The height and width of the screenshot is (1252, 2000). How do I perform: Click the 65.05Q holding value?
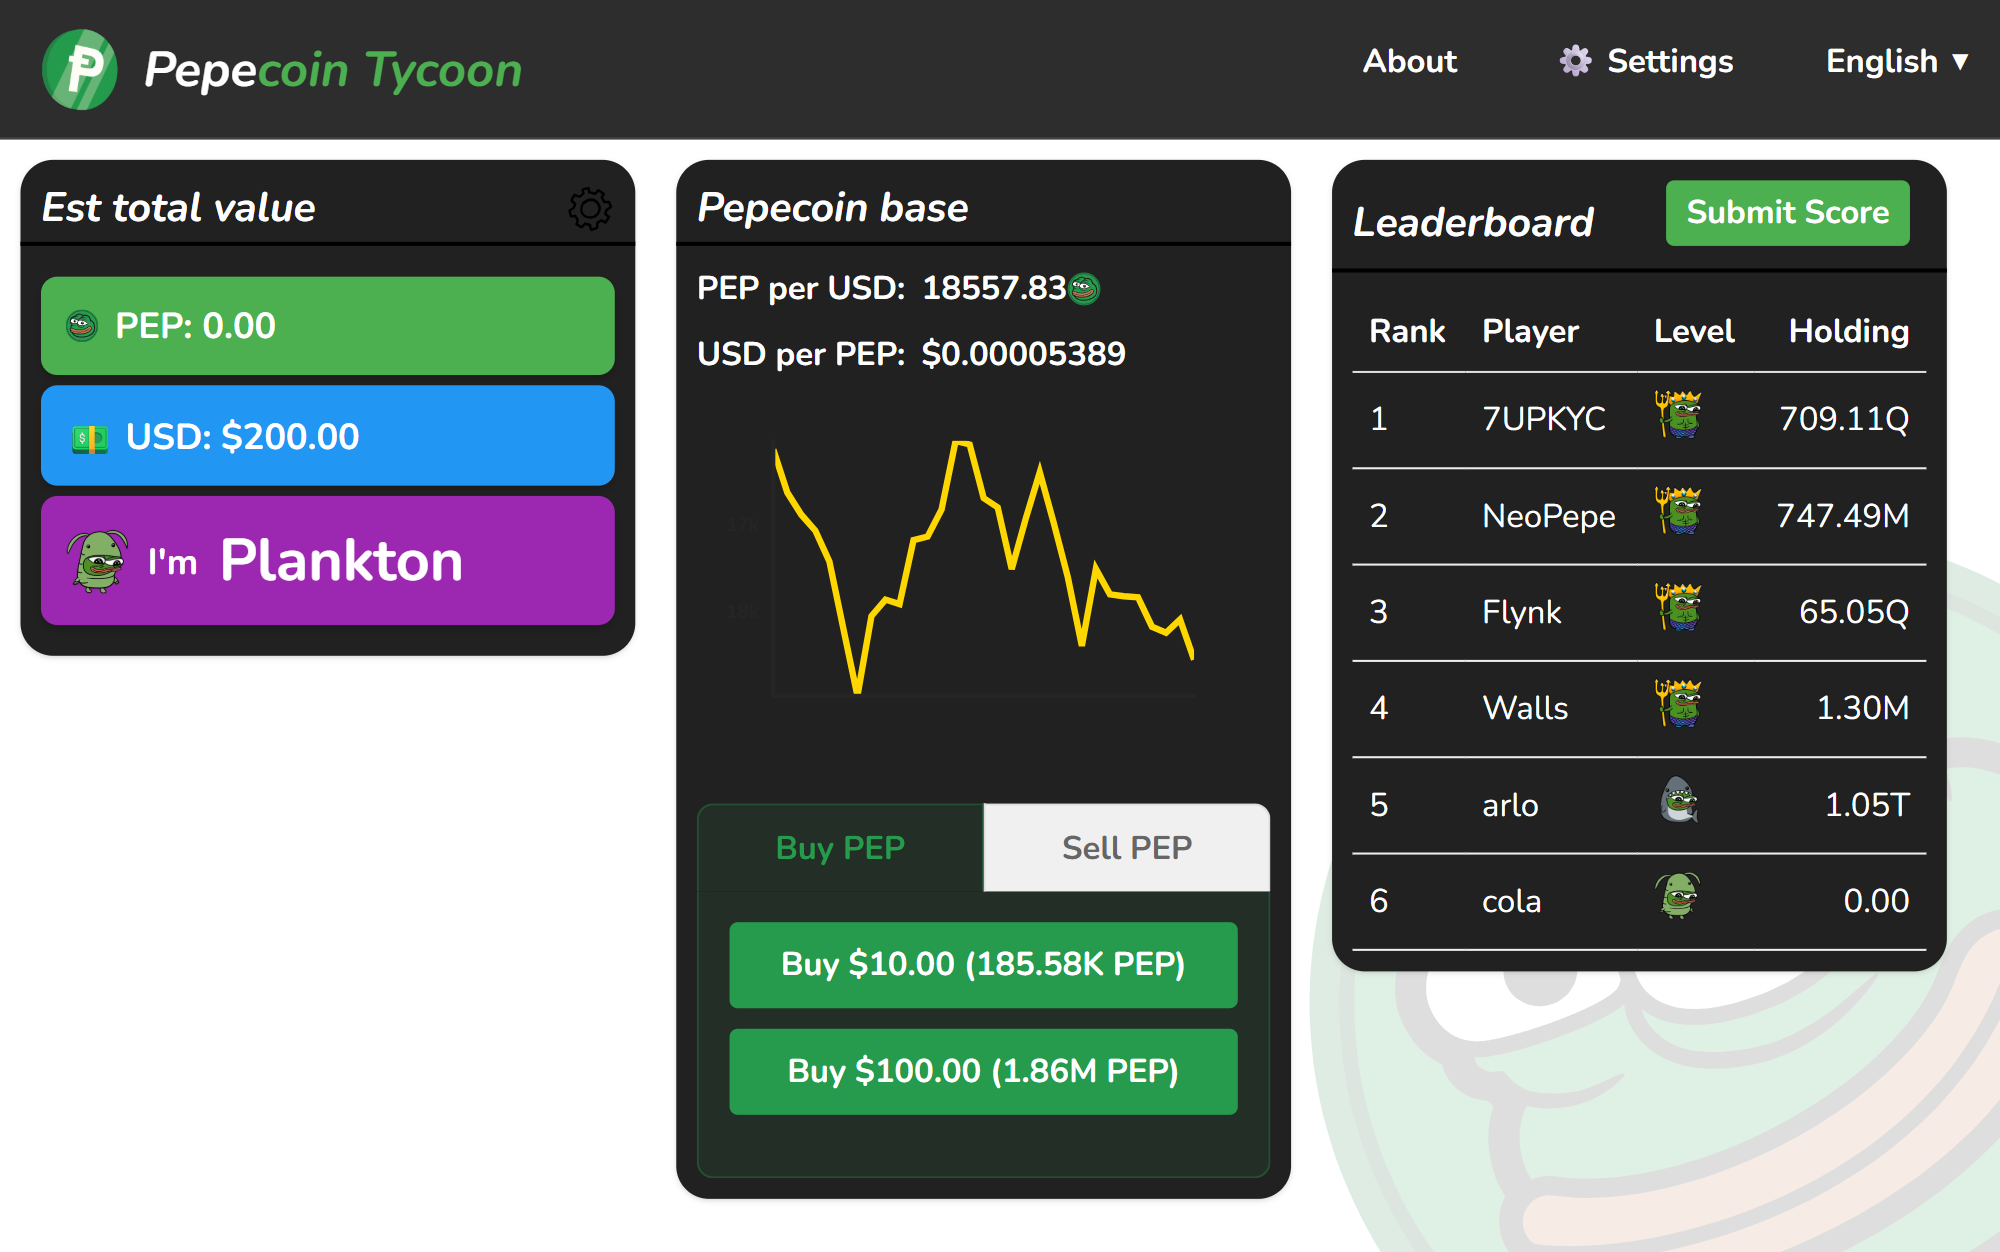pyautogui.click(x=1854, y=611)
